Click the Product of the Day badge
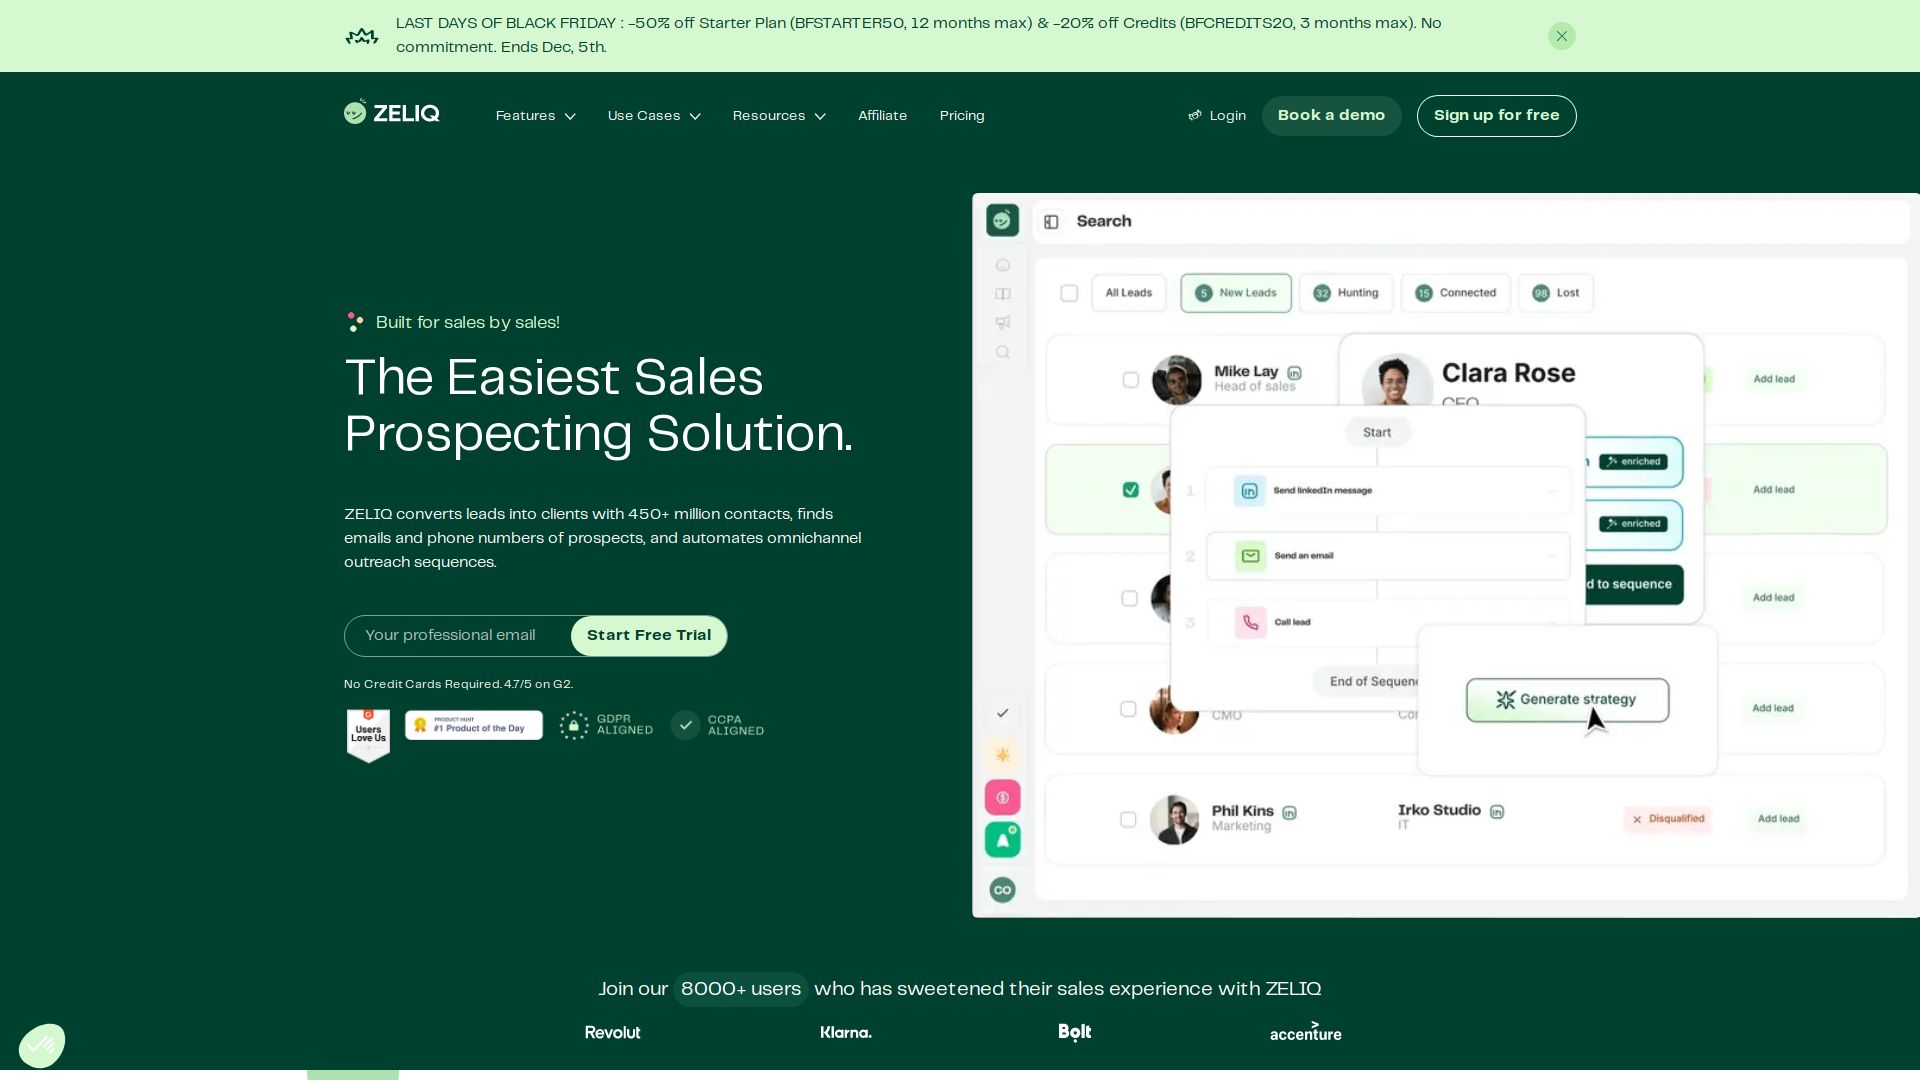The image size is (1920, 1080). coord(474,725)
